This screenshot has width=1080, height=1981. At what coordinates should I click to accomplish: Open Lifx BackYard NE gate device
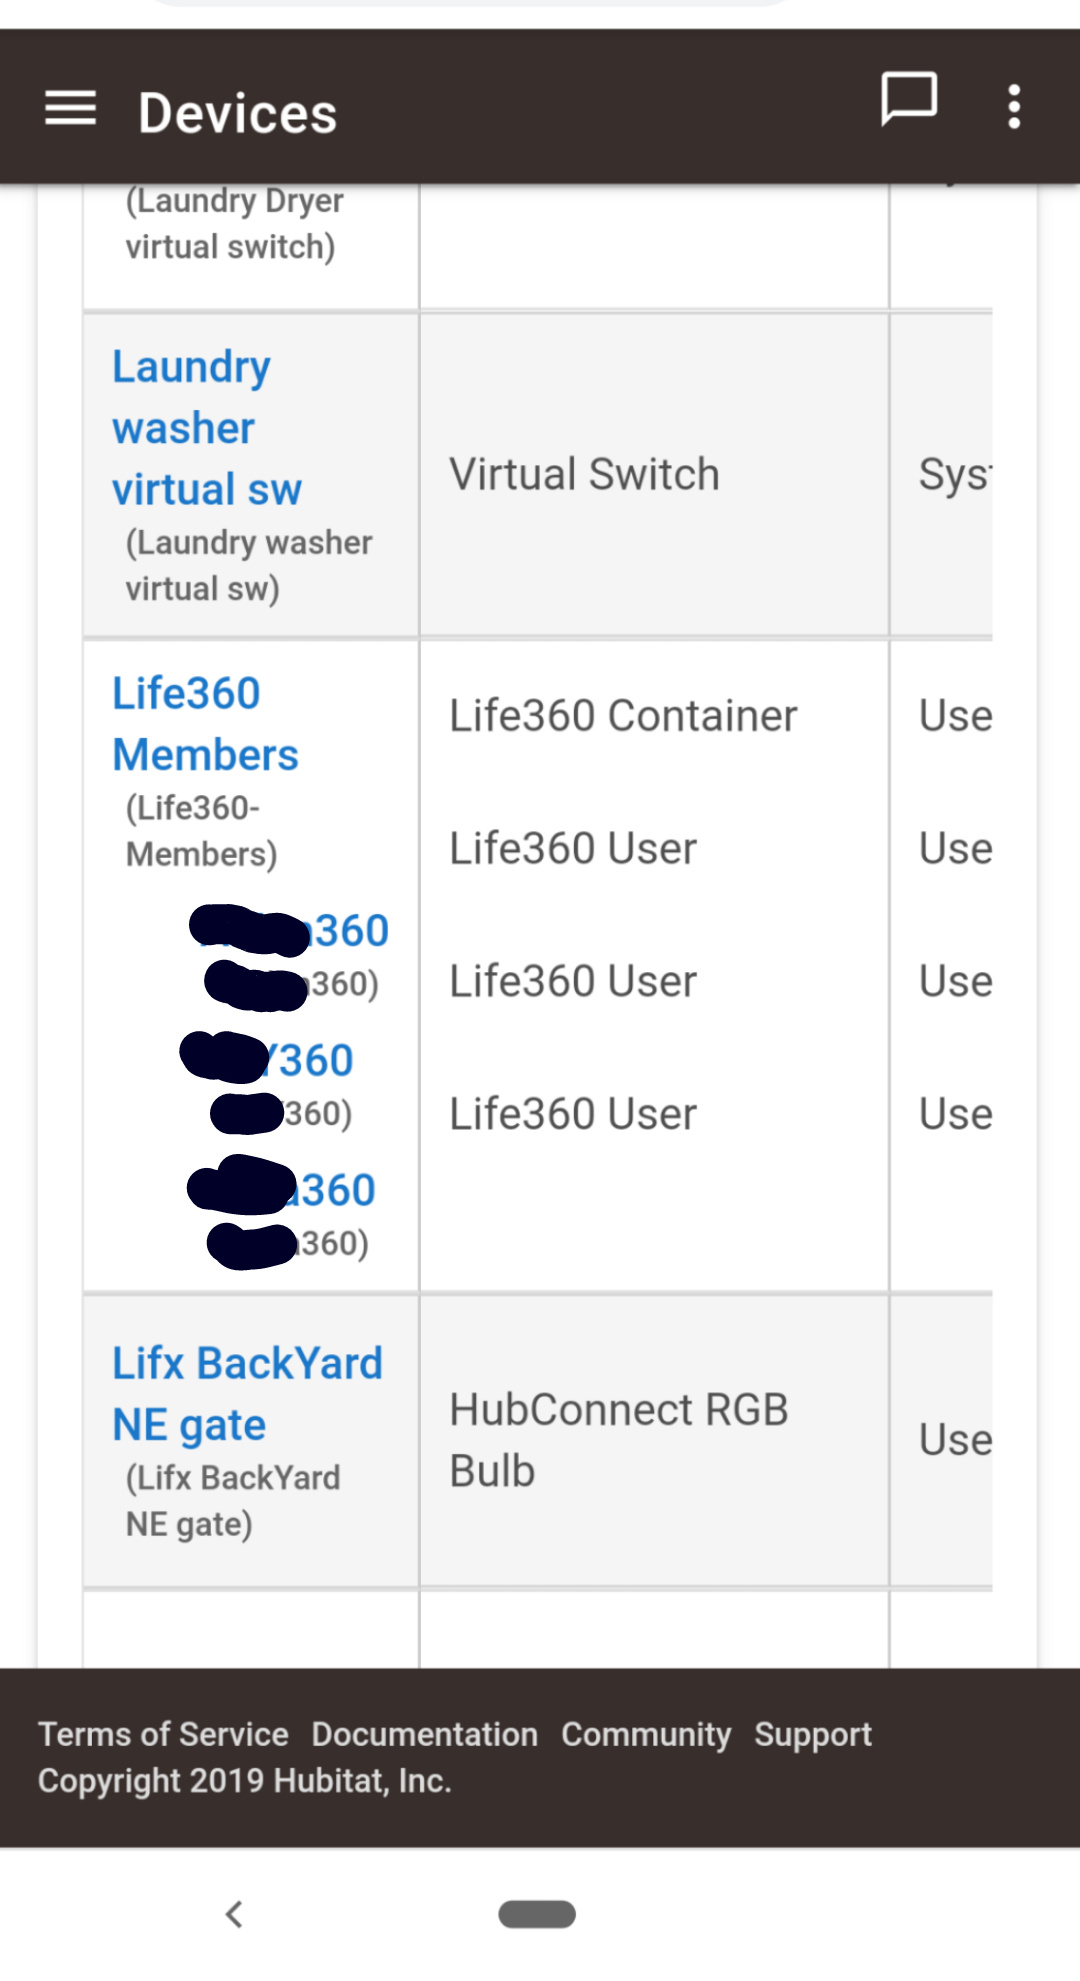[246, 1394]
